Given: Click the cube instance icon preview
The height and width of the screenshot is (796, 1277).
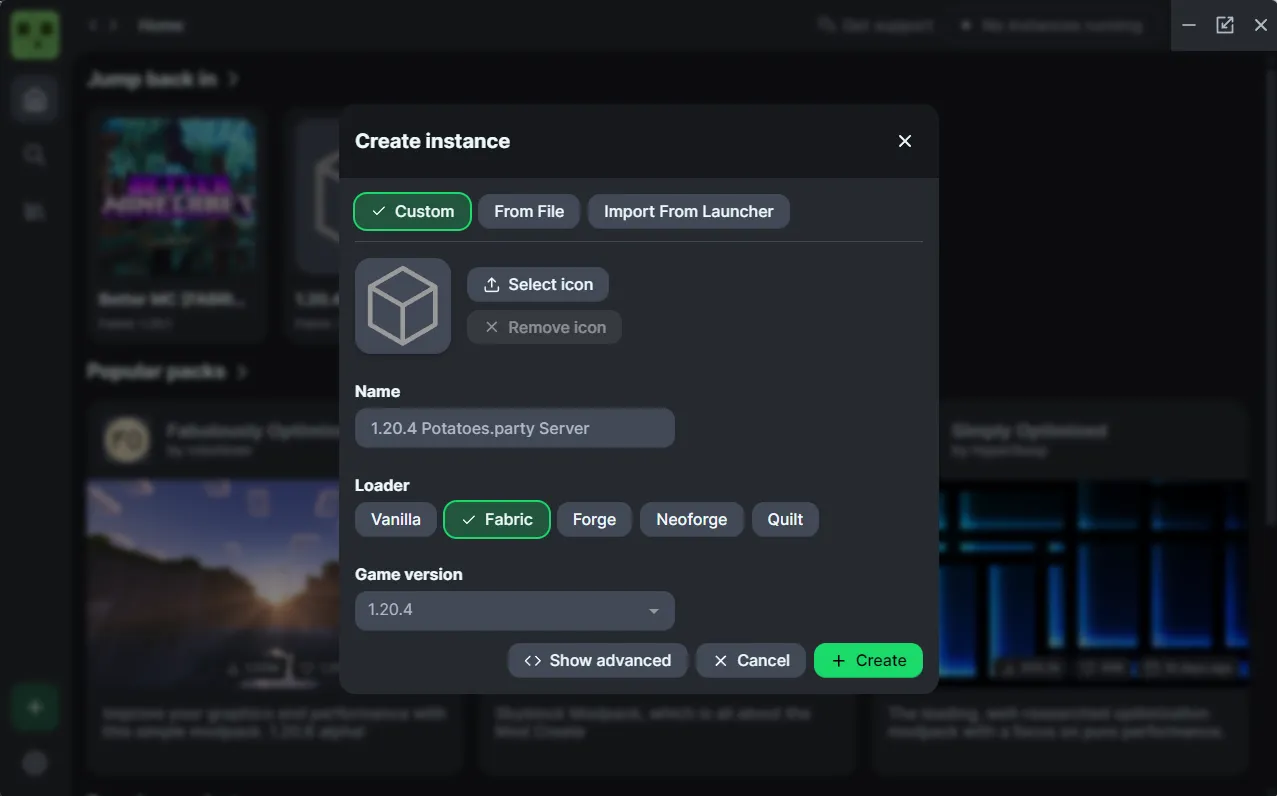Looking at the screenshot, I should [403, 306].
